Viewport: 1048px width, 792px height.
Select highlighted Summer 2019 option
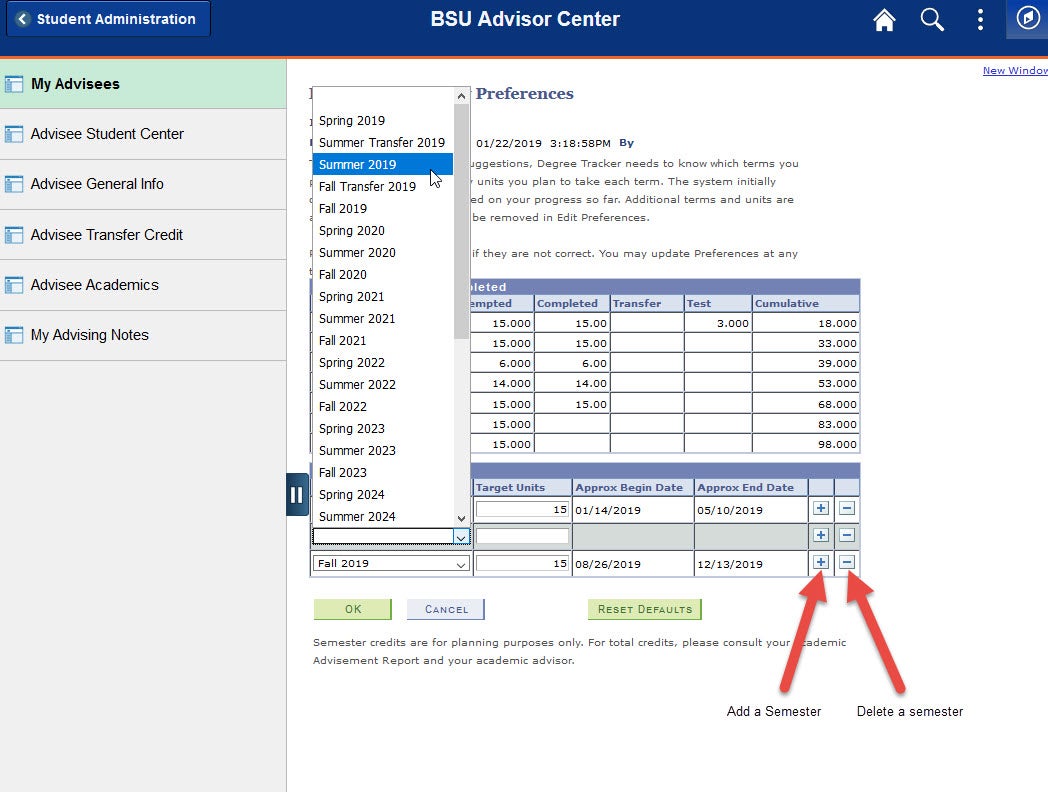click(x=382, y=164)
